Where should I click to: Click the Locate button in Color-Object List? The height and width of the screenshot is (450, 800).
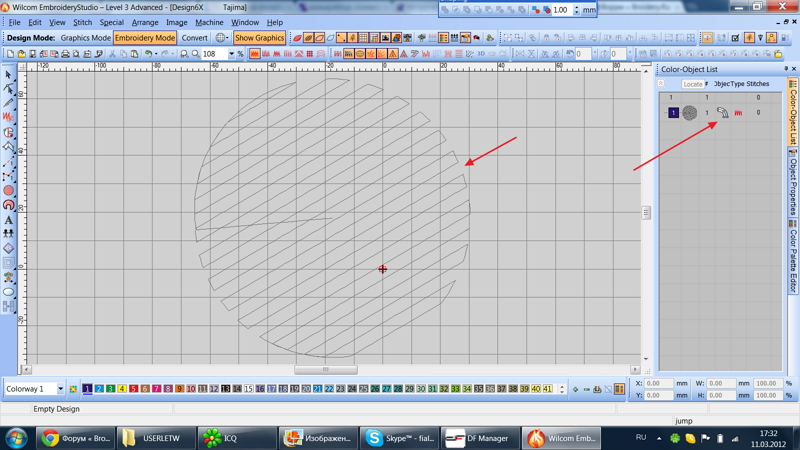(x=692, y=84)
